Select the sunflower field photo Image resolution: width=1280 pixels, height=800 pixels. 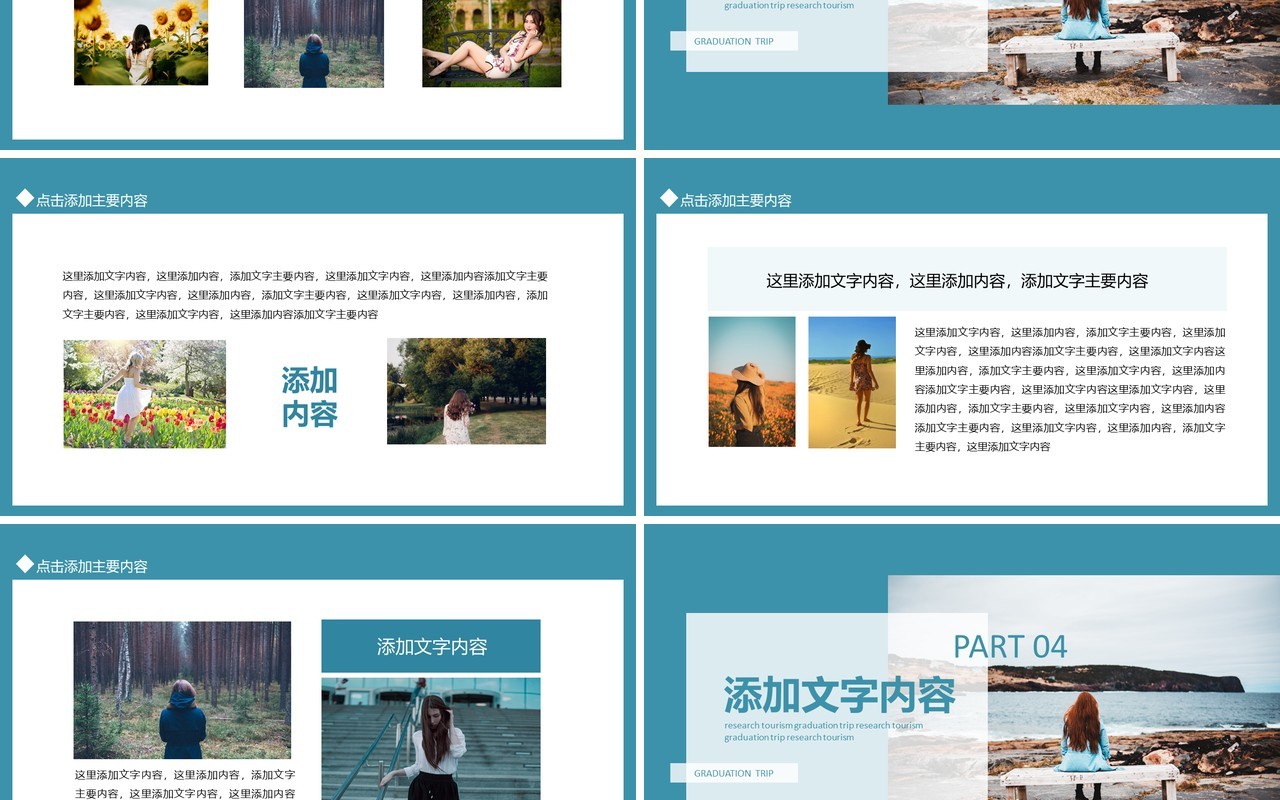141,42
